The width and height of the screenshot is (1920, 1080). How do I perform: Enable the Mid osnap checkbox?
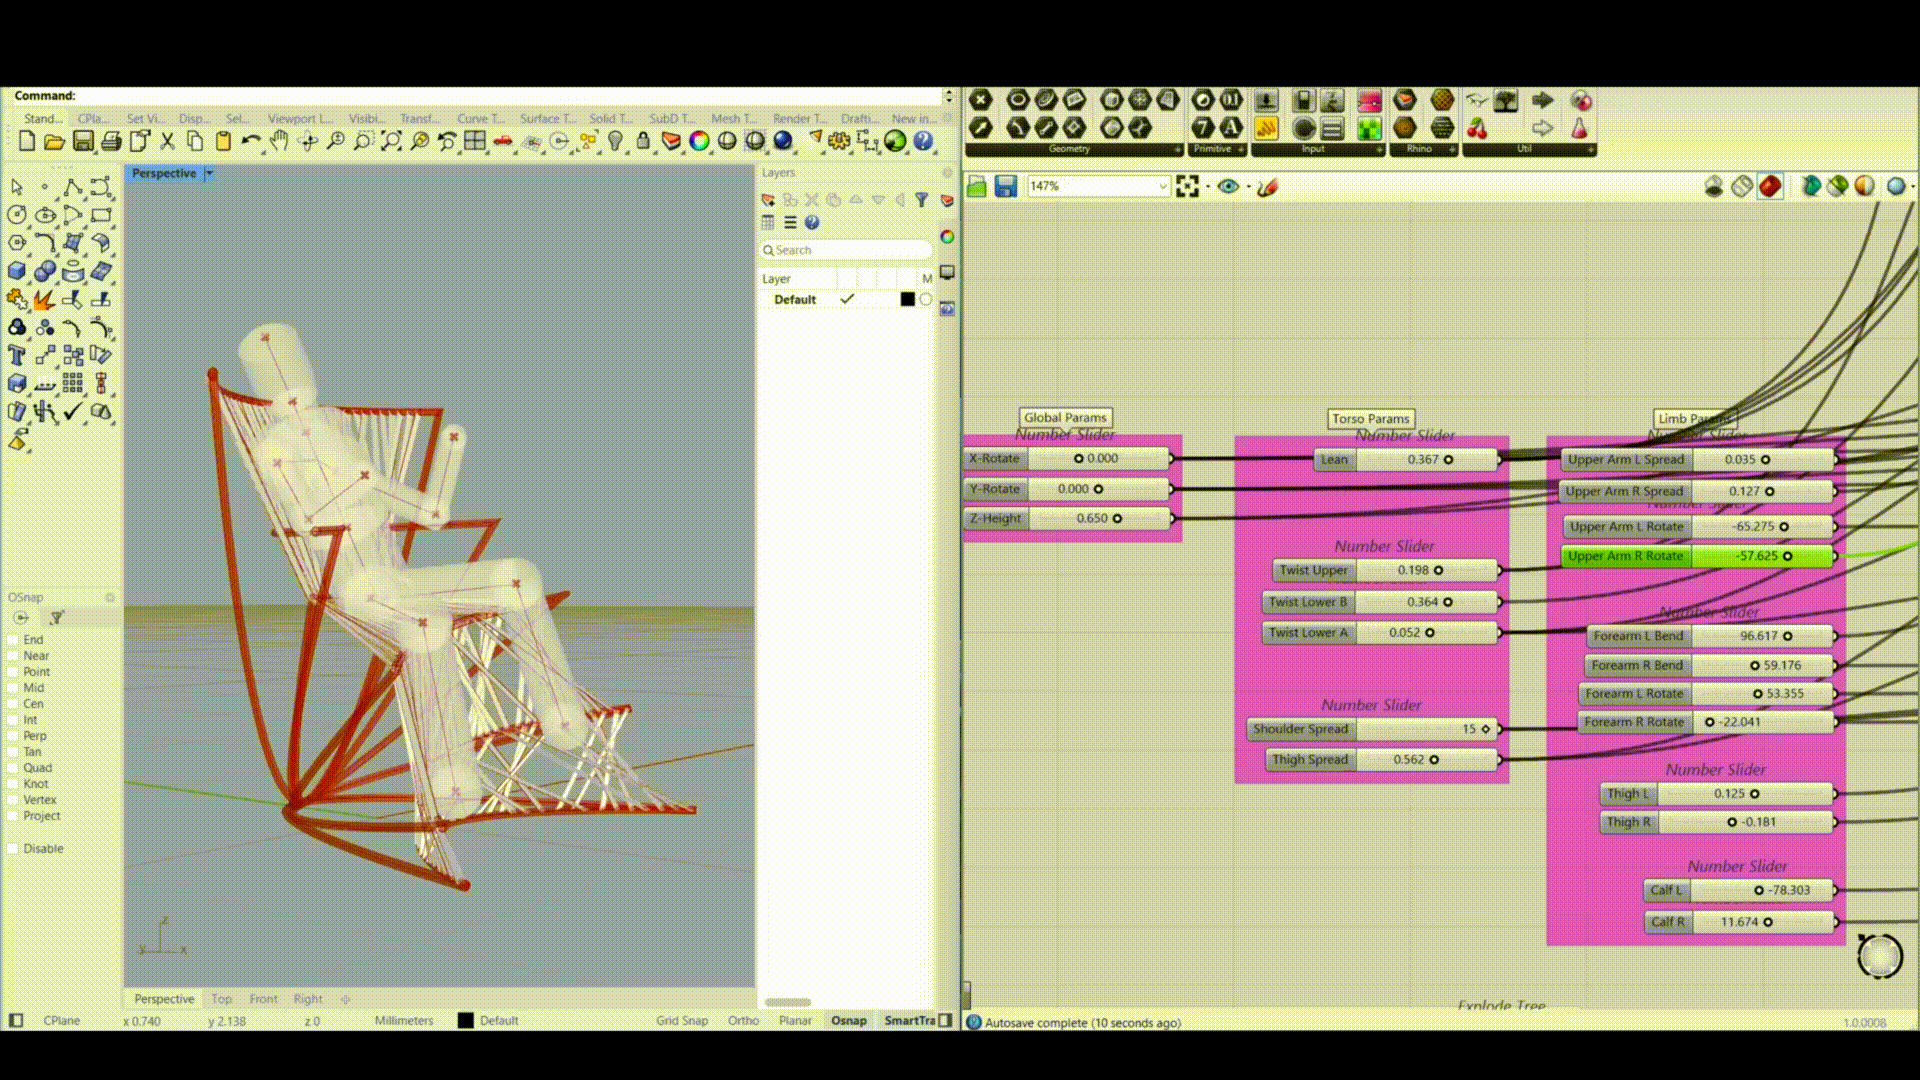click(13, 688)
